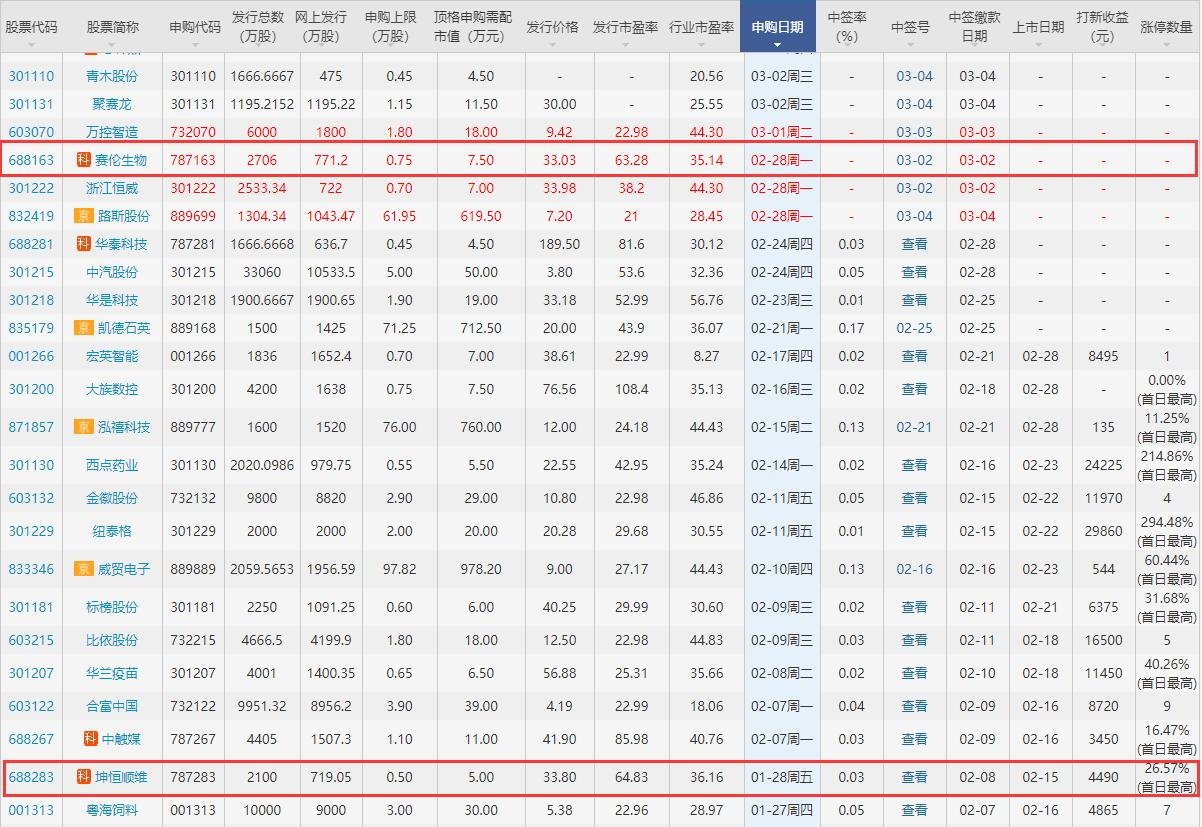Image resolution: width=1202 pixels, height=827 pixels.
Task: Click 查看 in the 宏英智能 row
Action: pyautogui.click(x=914, y=356)
